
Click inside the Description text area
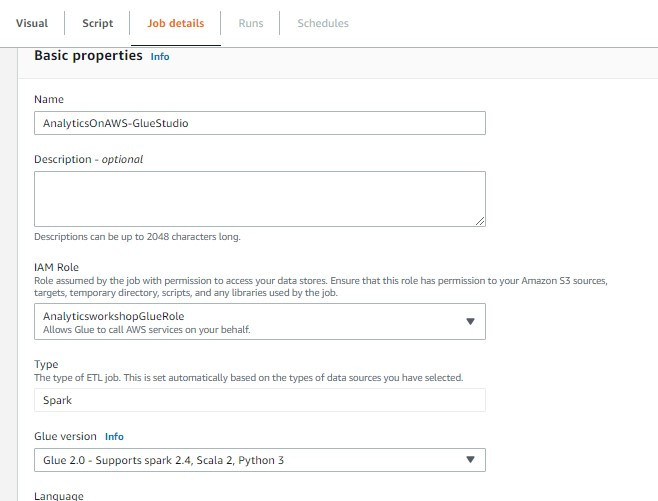[x=259, y=198]
